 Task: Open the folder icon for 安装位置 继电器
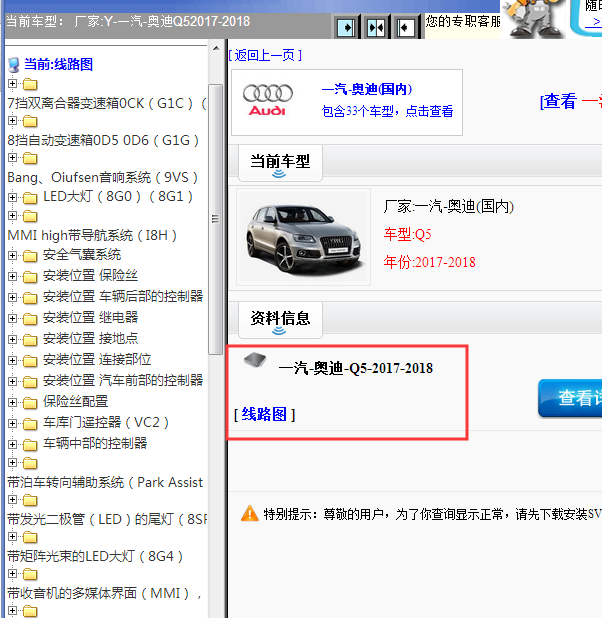pos(30,318)
